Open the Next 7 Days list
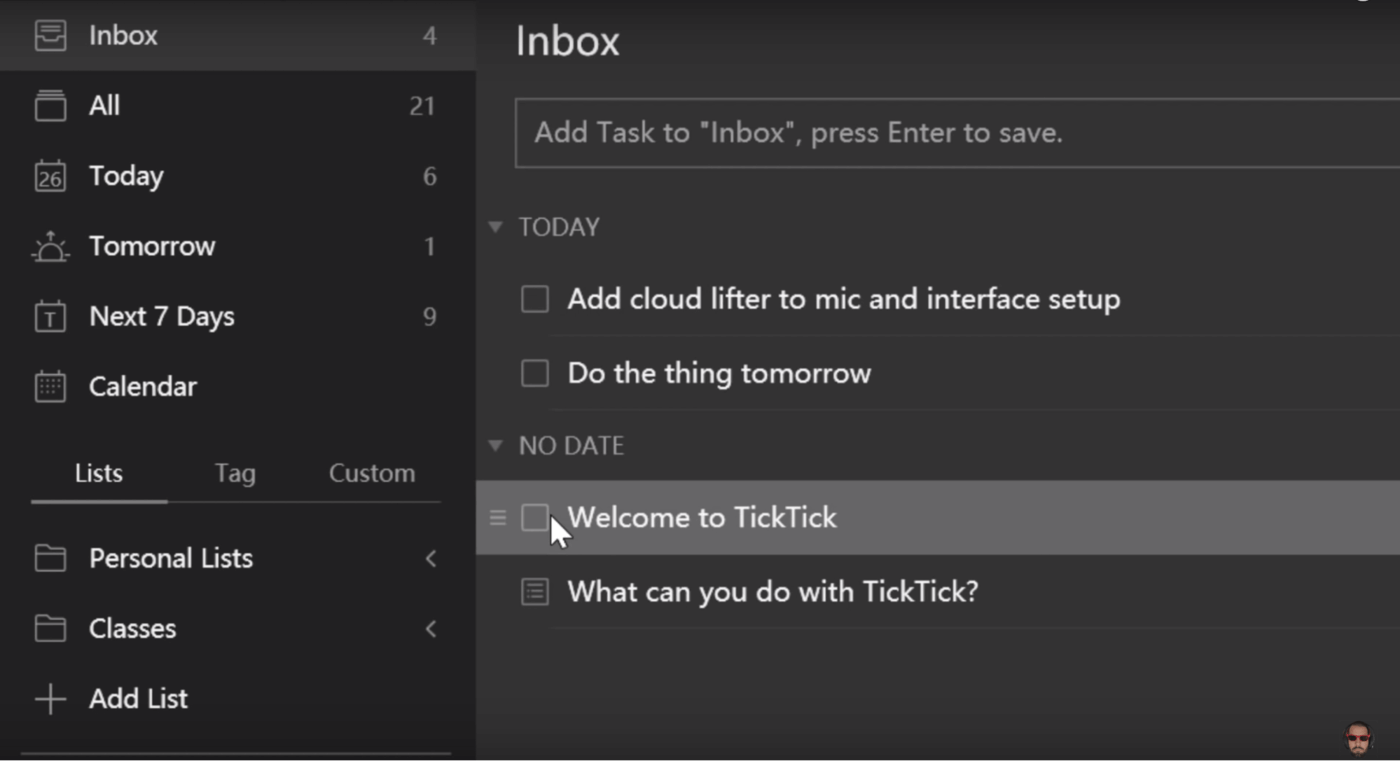This screenshot has width=1400, height=761. click(237, 317)
